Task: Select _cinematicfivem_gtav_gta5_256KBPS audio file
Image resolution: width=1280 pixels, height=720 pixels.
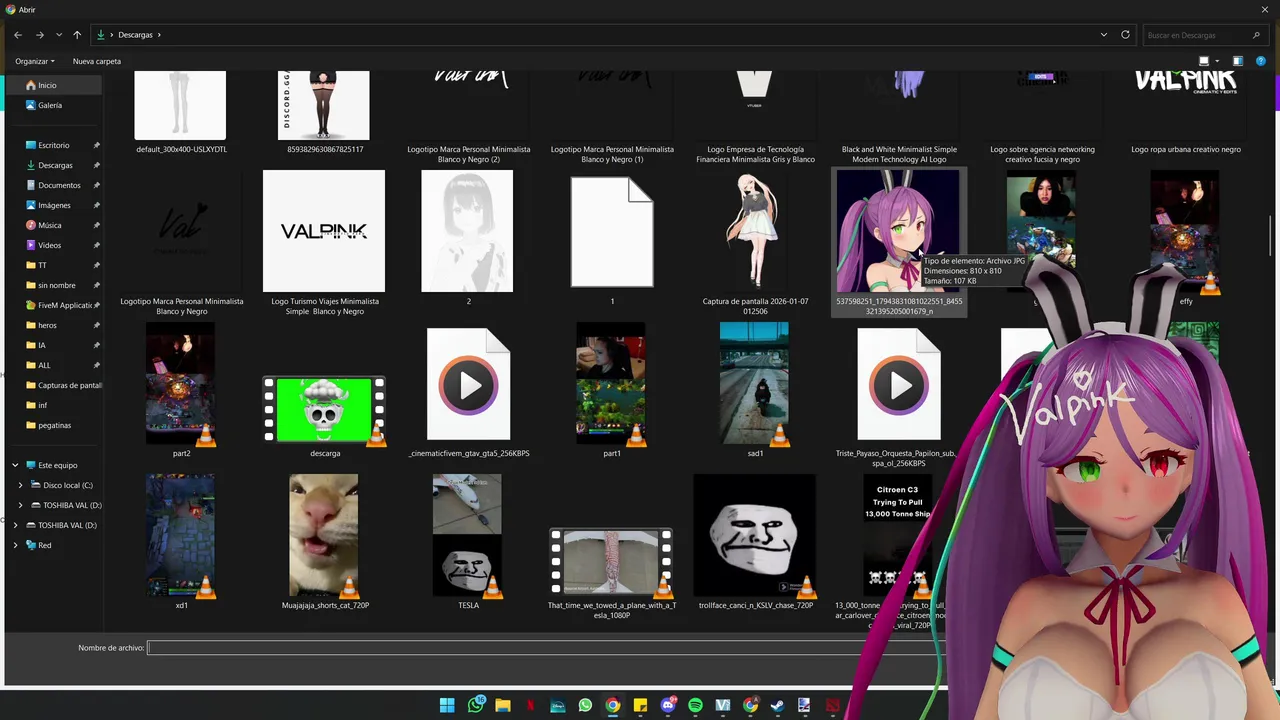Action: coord(468,385)
